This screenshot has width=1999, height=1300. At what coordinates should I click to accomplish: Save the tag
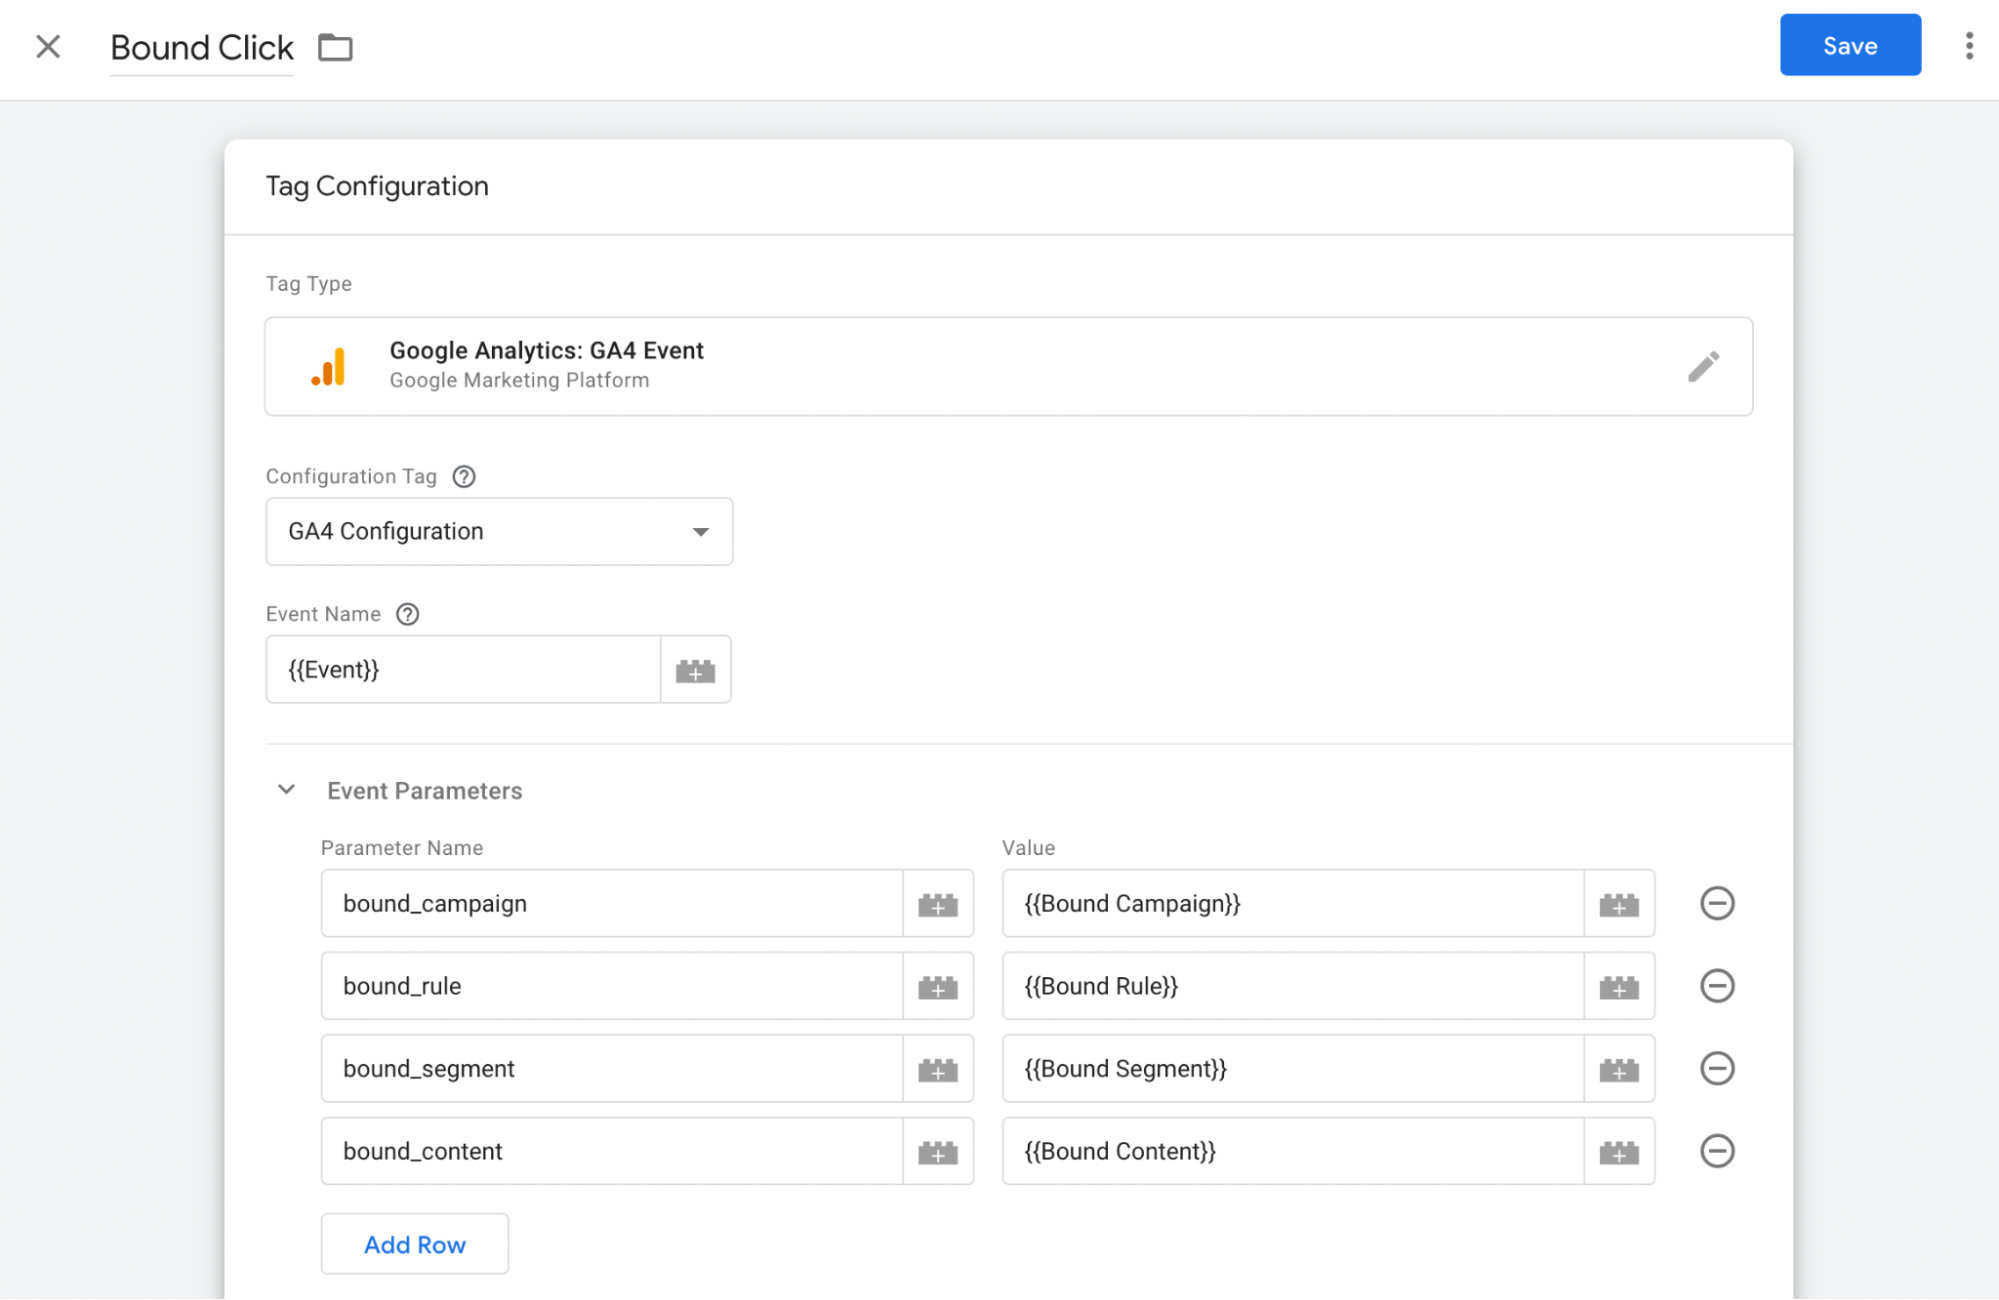point(1849,45)
